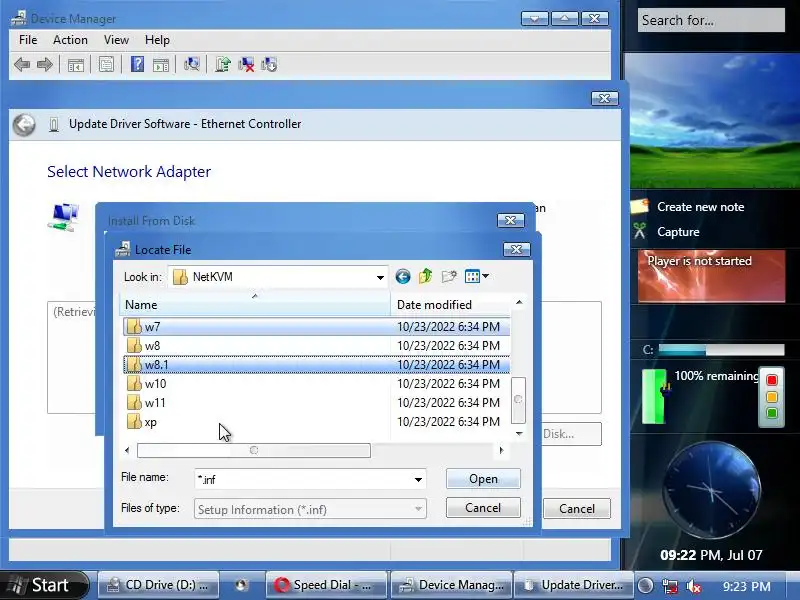Switch to Update Driver taskbar button

click(573, 585)
